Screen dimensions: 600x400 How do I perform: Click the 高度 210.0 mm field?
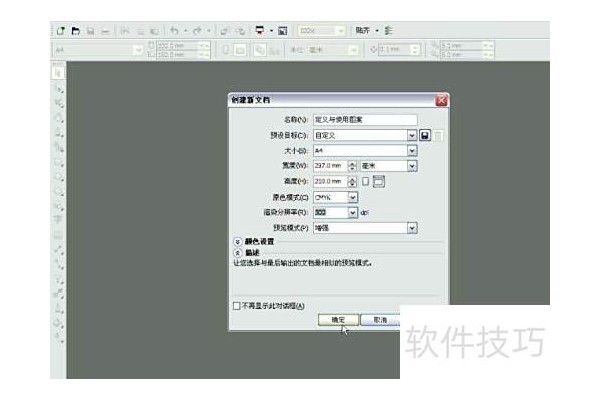[330, 181]
